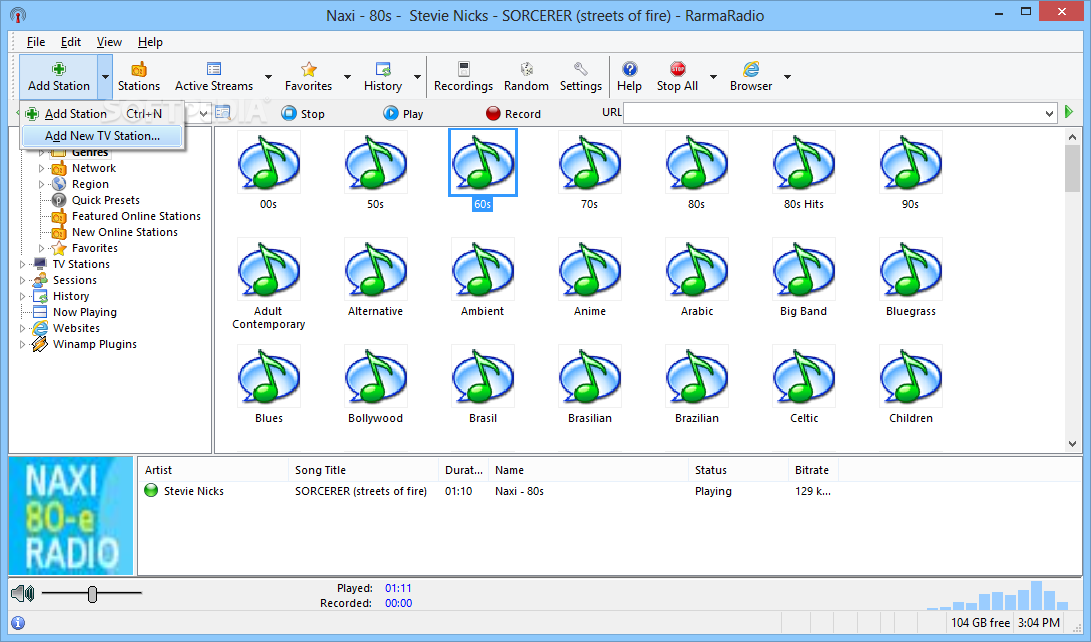Mute audio with the speaker icon
This screenshot has height=642, width=1091.
point(22,593)
